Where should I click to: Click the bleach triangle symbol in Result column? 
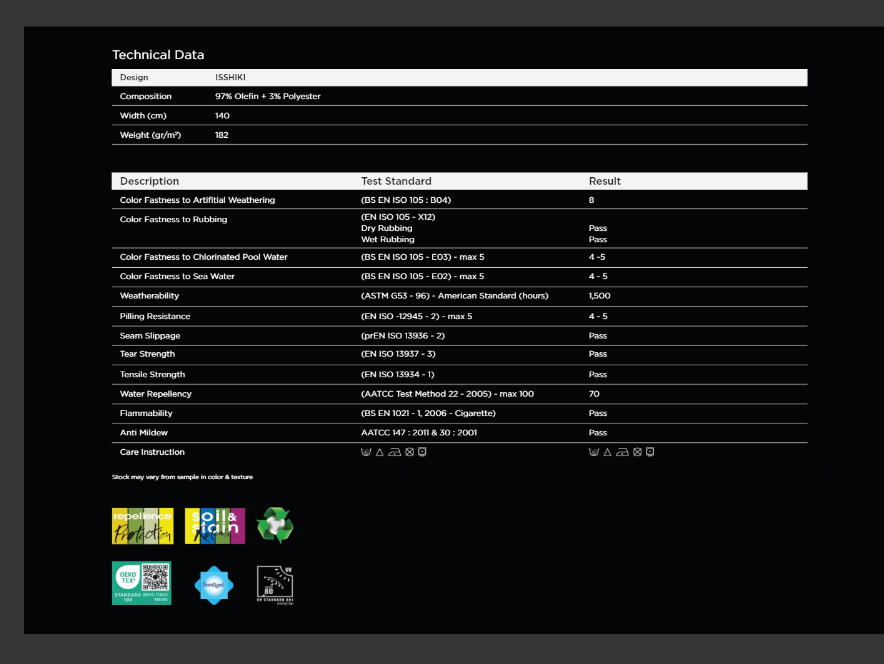click(x=607, y=452)
